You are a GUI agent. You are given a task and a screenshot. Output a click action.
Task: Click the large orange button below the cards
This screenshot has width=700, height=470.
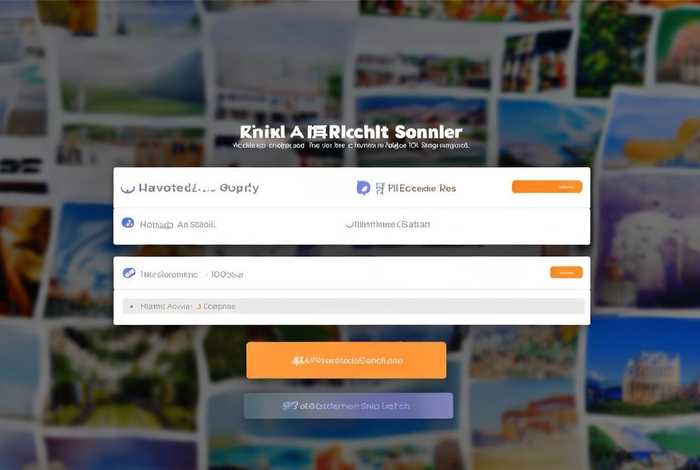[346, 360]
